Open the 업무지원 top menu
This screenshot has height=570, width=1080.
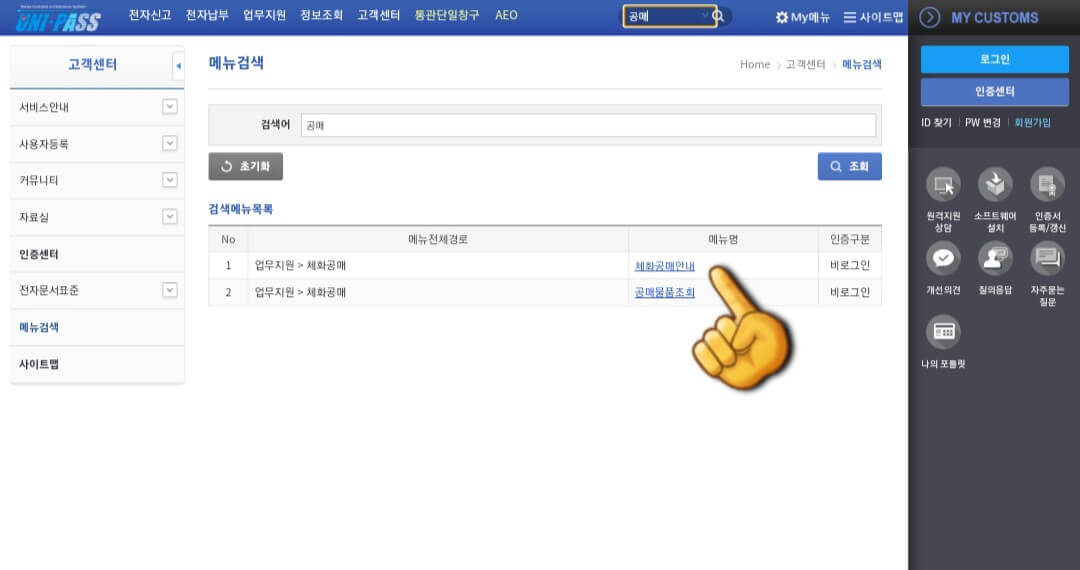click(264, 15)
